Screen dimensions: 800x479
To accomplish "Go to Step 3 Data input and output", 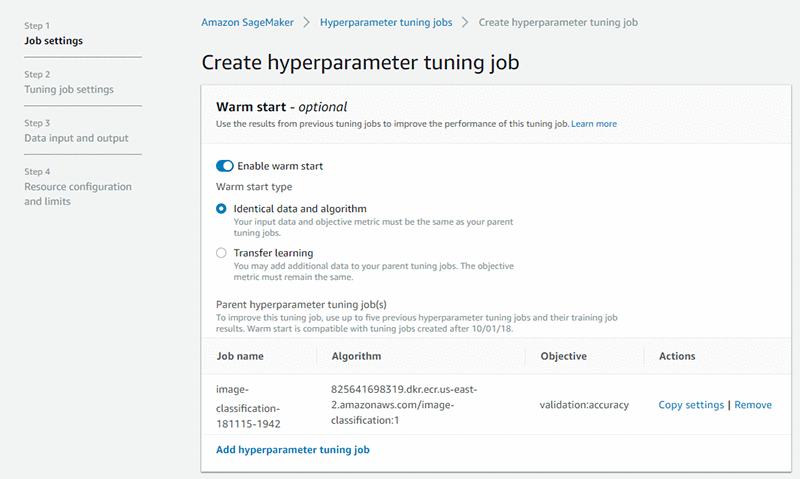I will 77,131.
